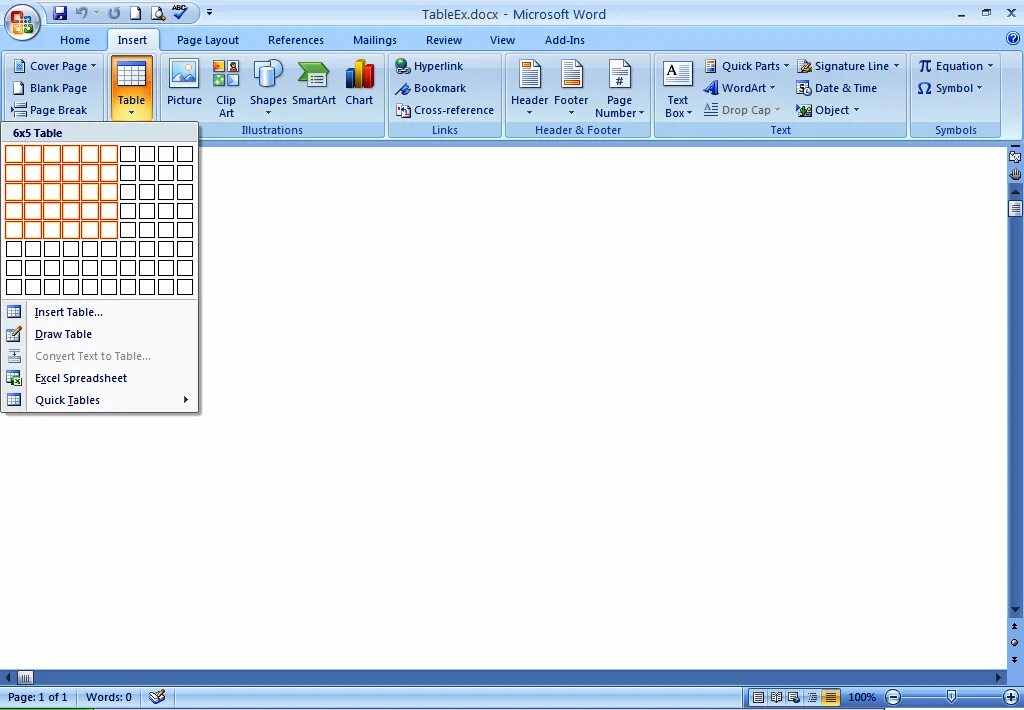Open Print Preview from Quick Access toolbar
1024x710 pixels.
(157, 12)
